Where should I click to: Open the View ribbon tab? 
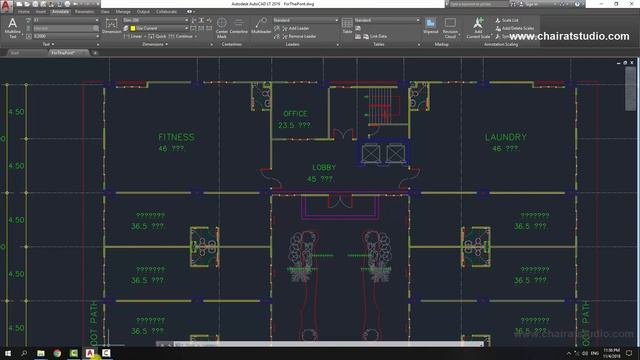pyautogui.click(x=105, y=12)
